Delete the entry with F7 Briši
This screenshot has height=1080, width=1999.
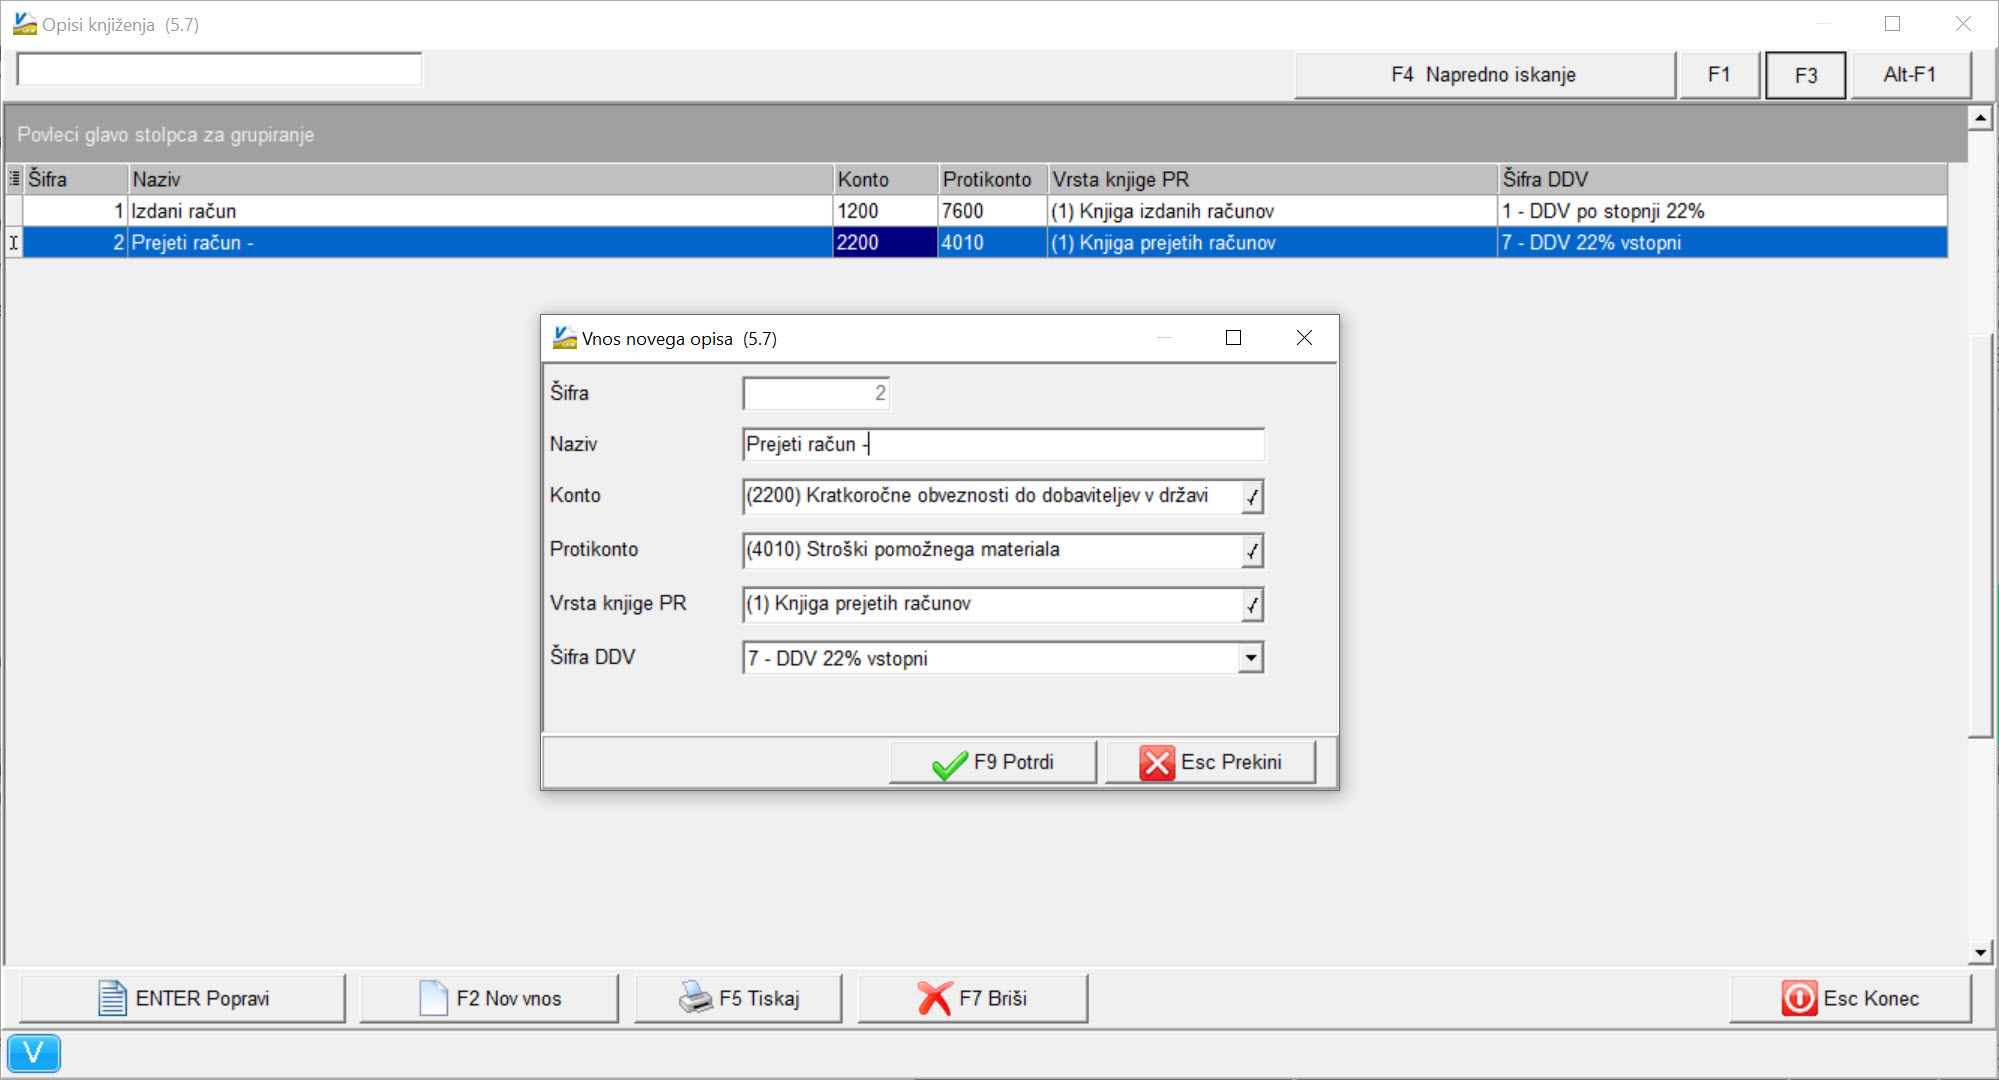tap(972, 998)
